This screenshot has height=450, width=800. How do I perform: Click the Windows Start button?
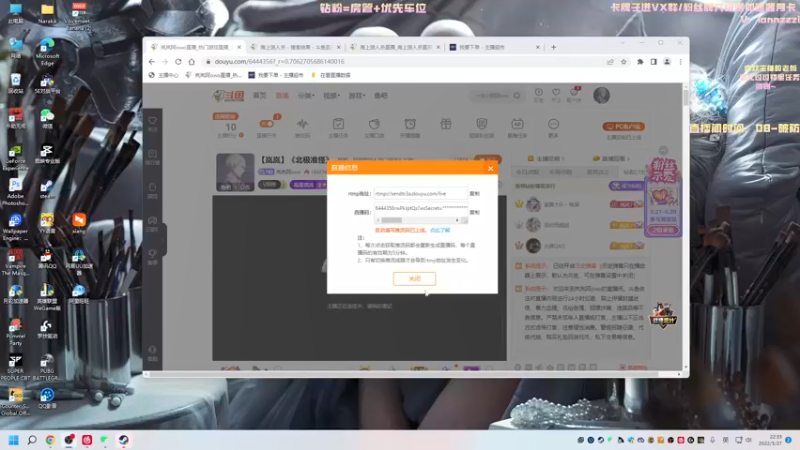coord(14,440)
